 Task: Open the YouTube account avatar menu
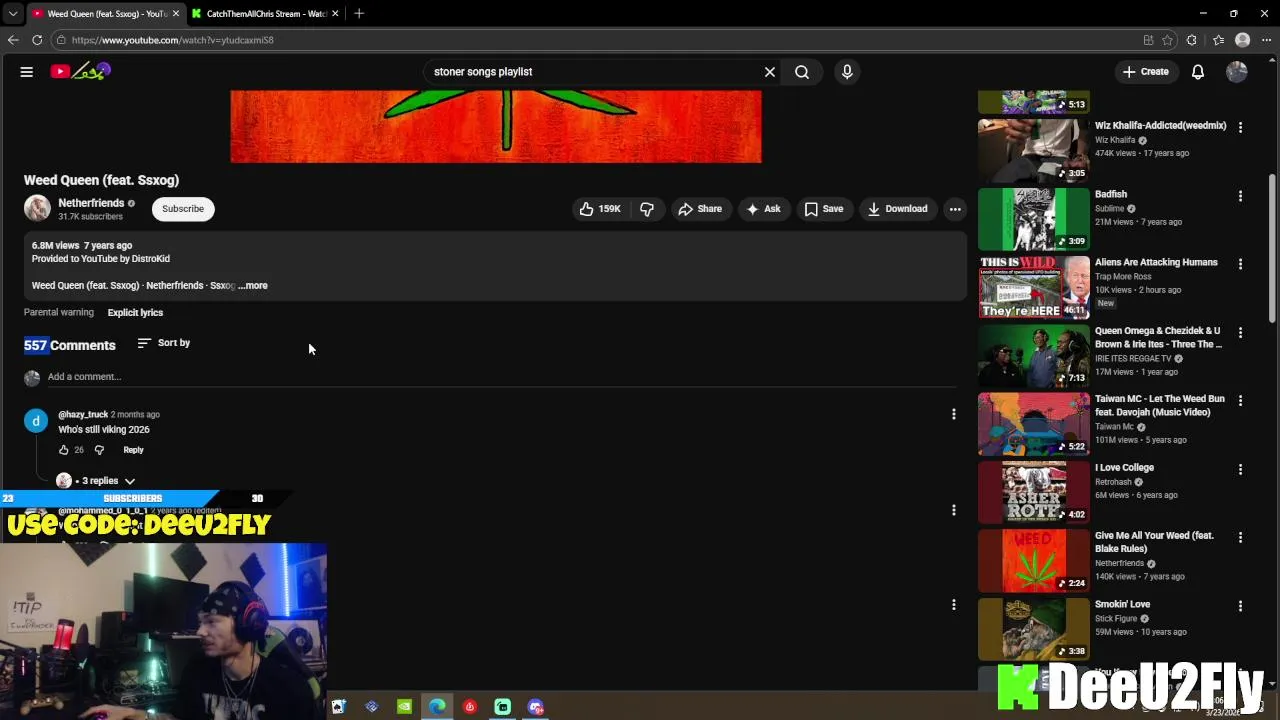pyautogui.click(x=1237, y=72)
